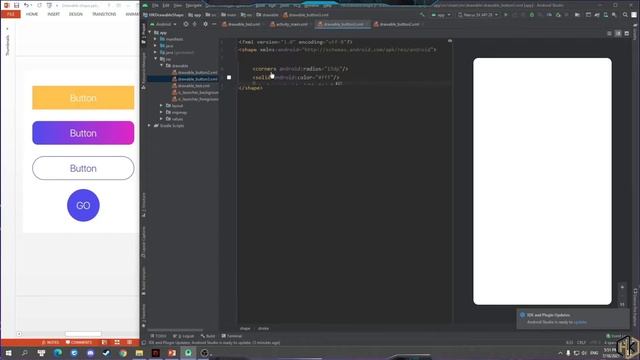Screen dimensions: 640x360
Task: Expand the java folder arrow
Action: point(155,46)
